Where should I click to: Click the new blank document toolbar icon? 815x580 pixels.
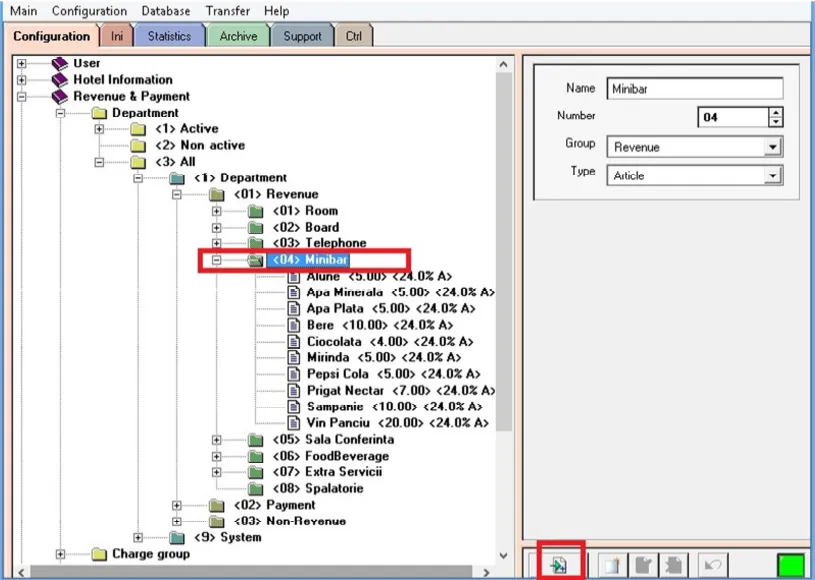[612, 564]
